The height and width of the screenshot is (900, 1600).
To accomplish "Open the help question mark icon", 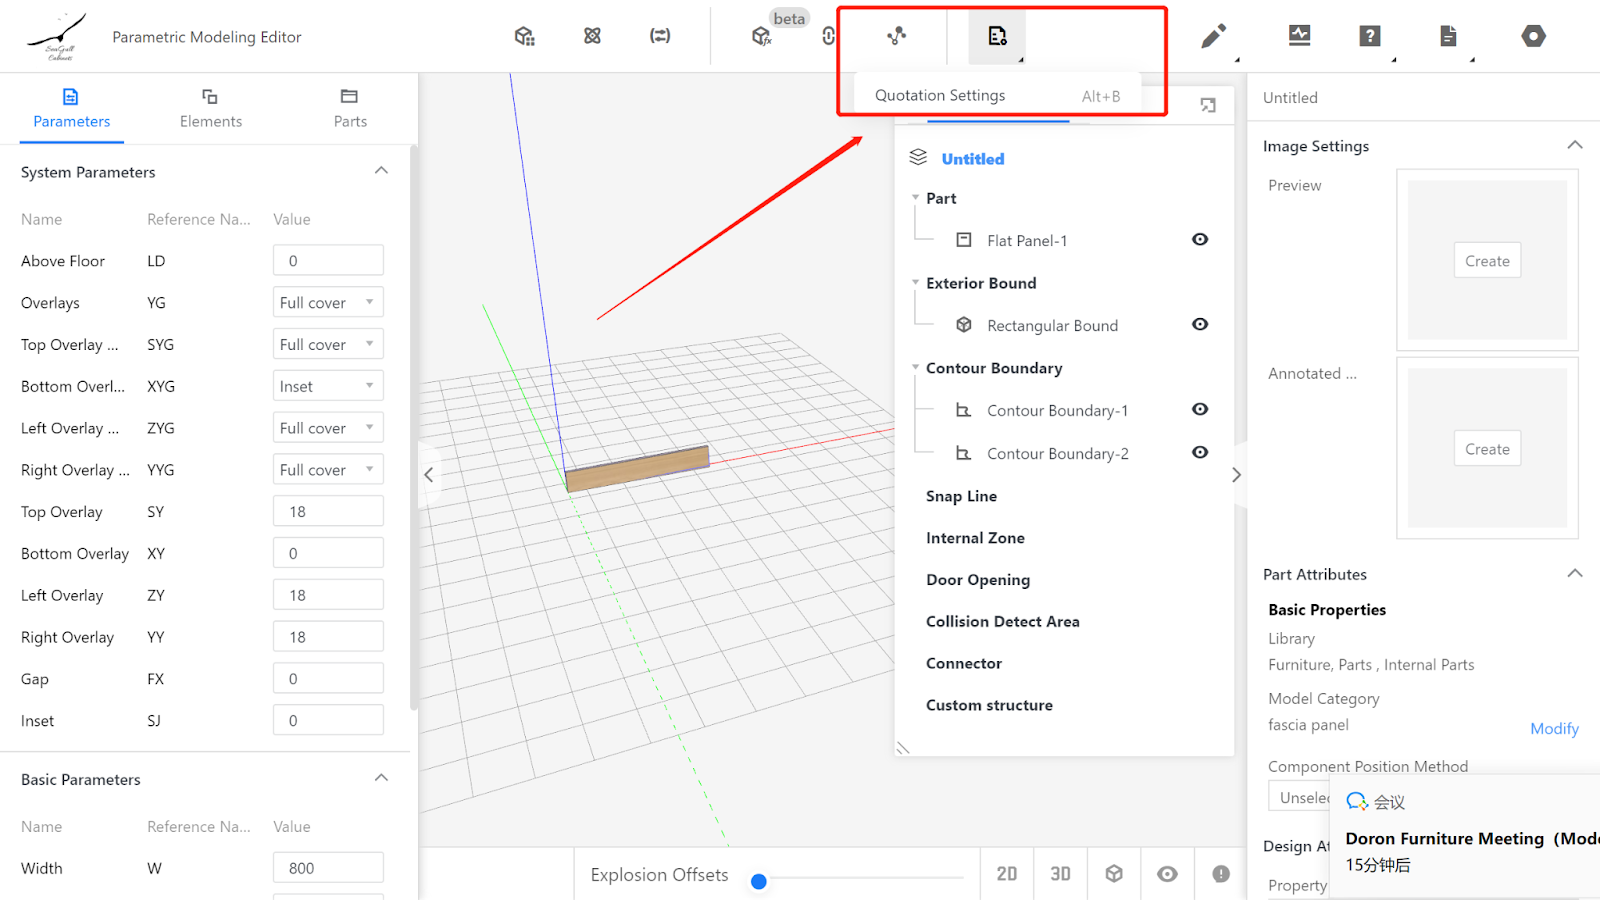I will (x=1369, y=36).
